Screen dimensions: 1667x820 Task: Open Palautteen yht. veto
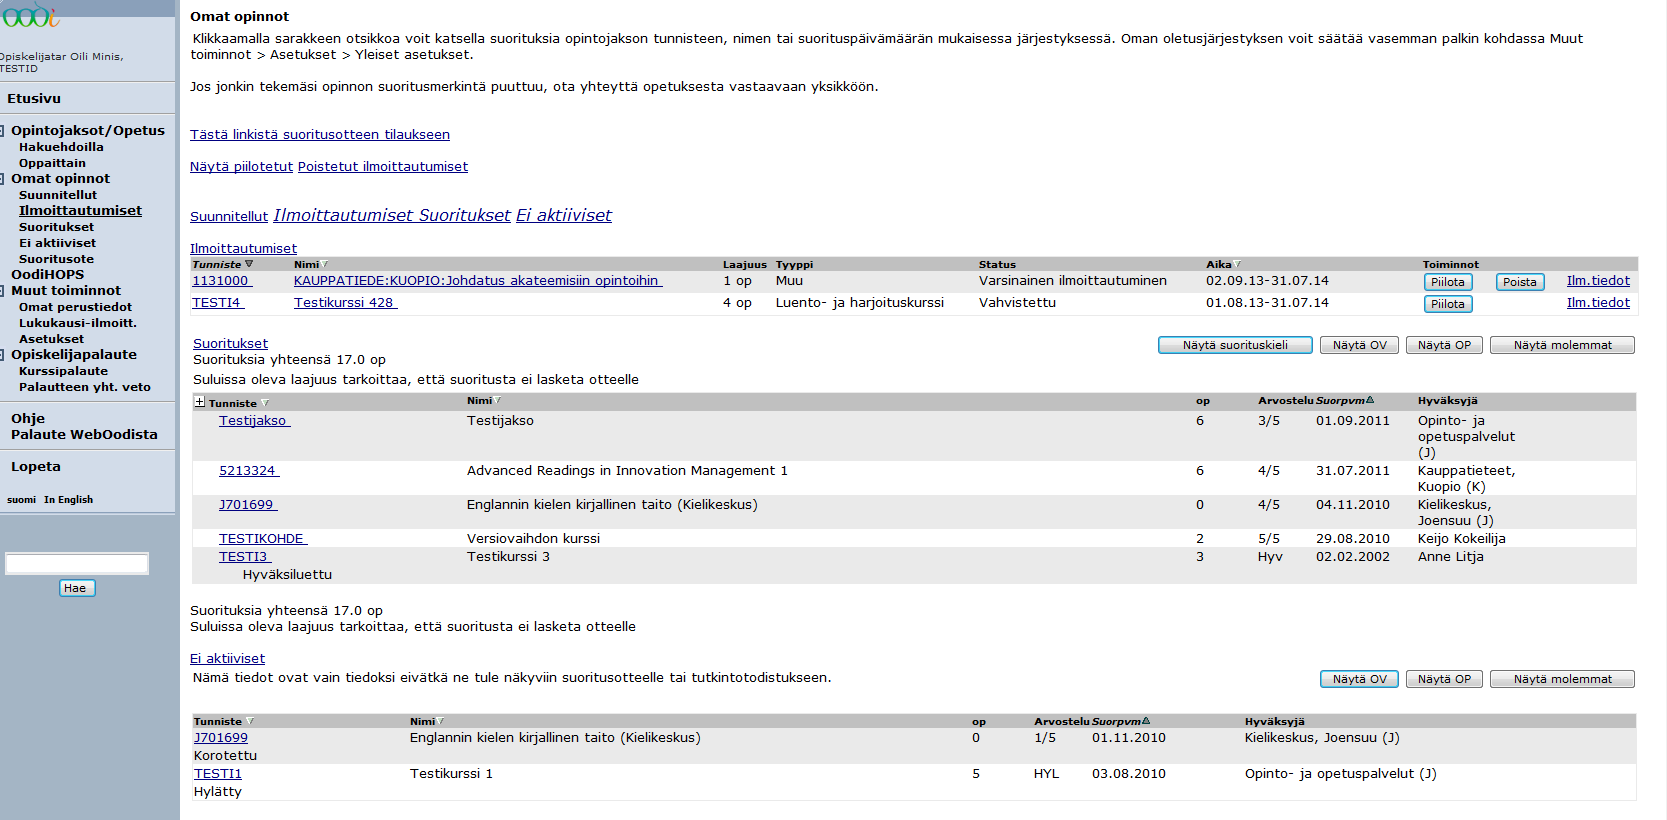click(85, 387)
